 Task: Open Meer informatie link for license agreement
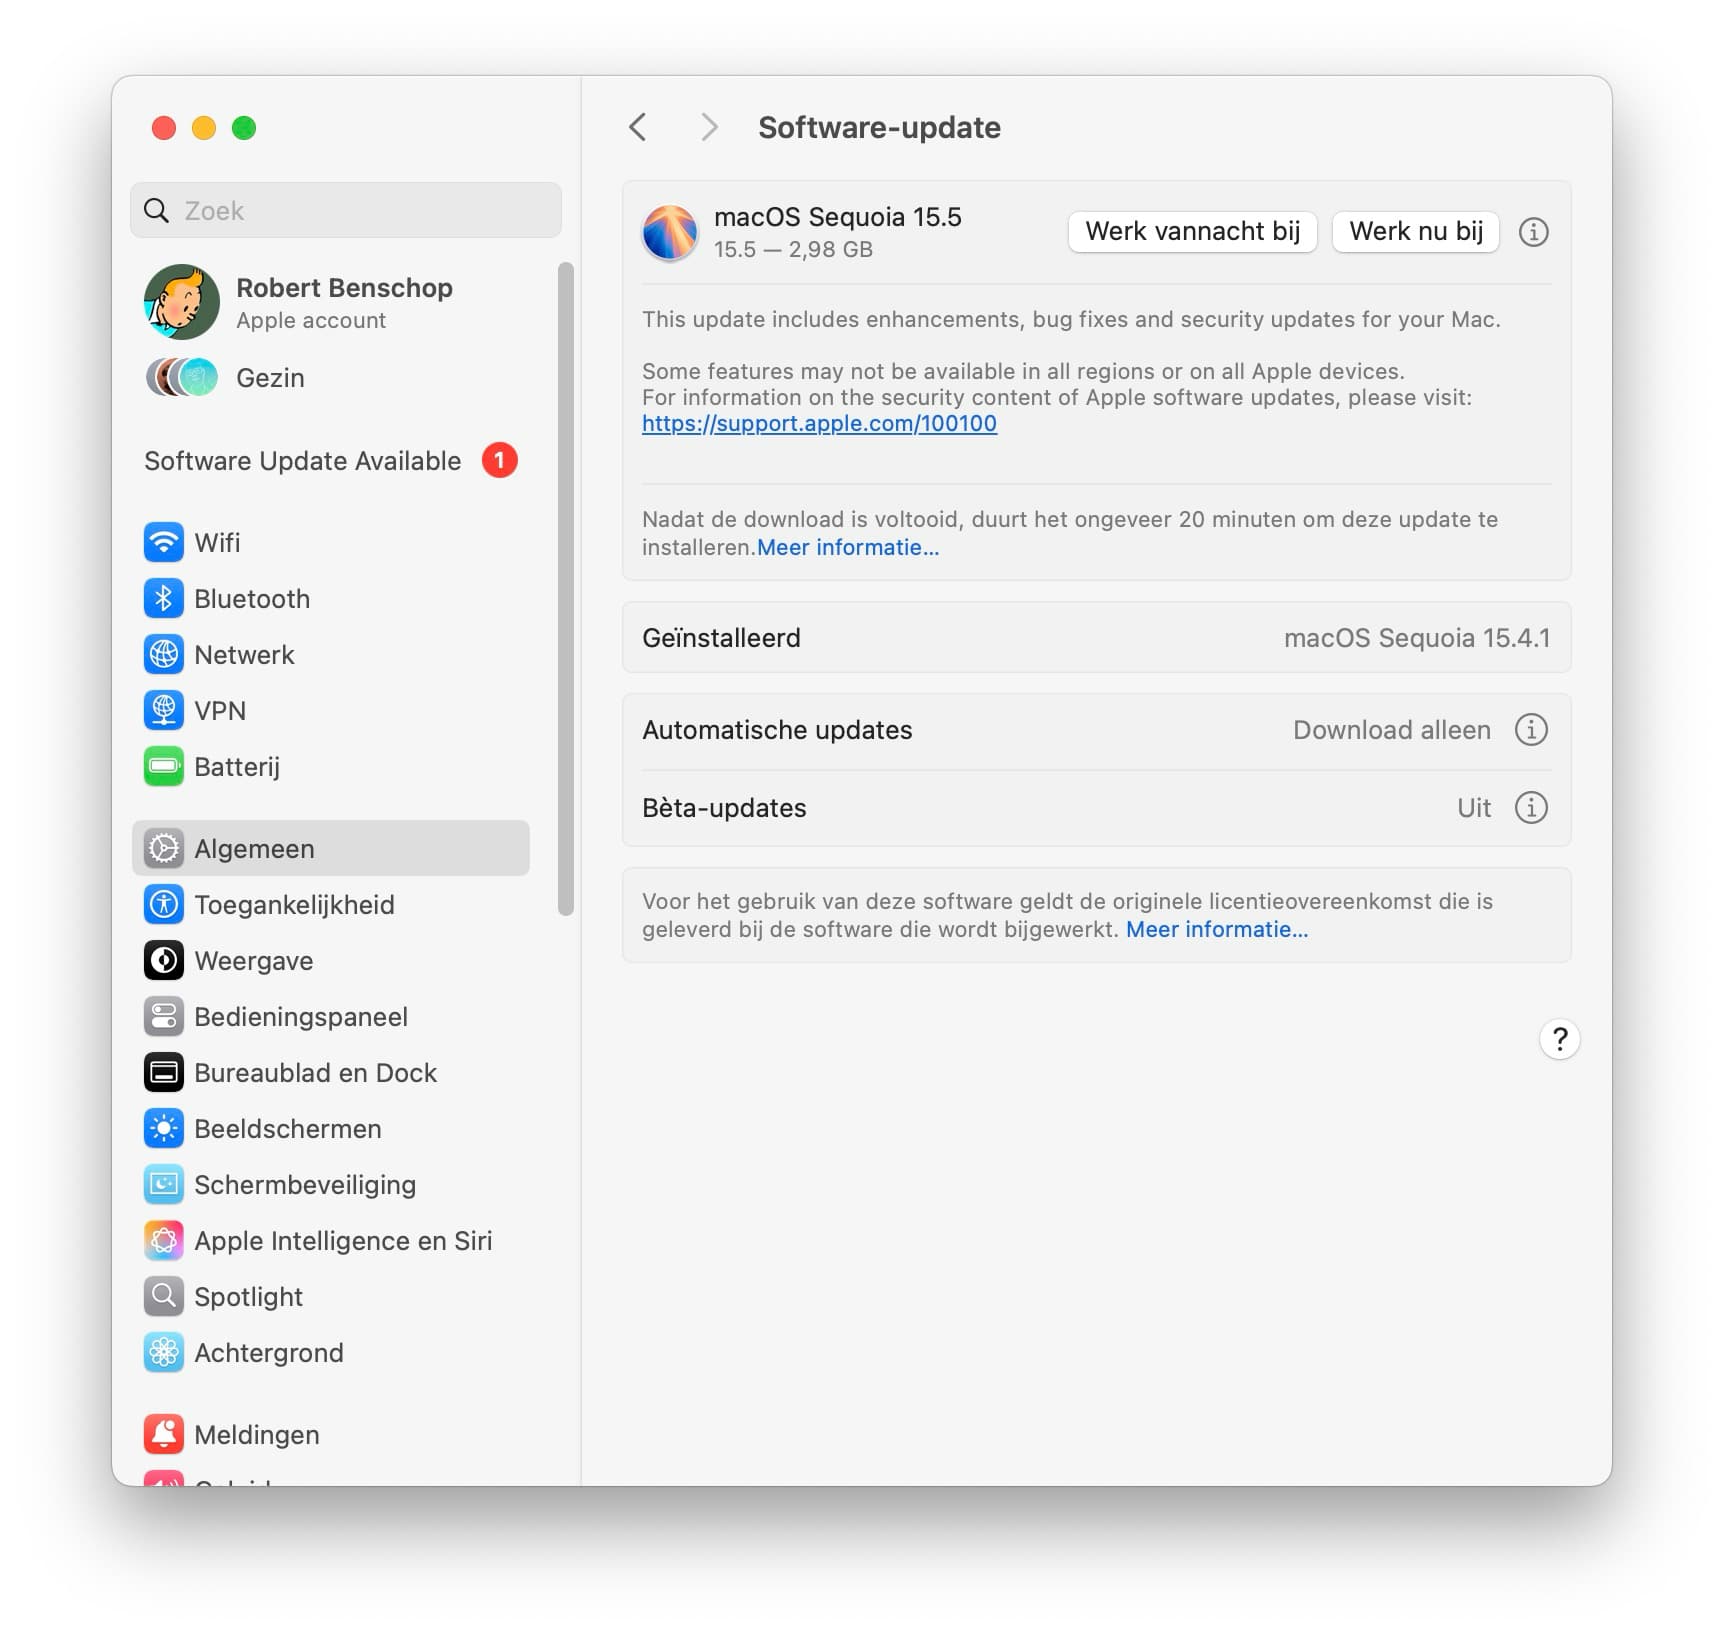(x=1217, y=930)
